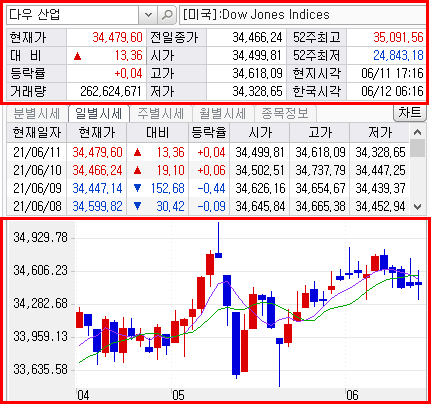Open the 다우 산업 index dropdown arrow
431x404 pixels.
148,15
